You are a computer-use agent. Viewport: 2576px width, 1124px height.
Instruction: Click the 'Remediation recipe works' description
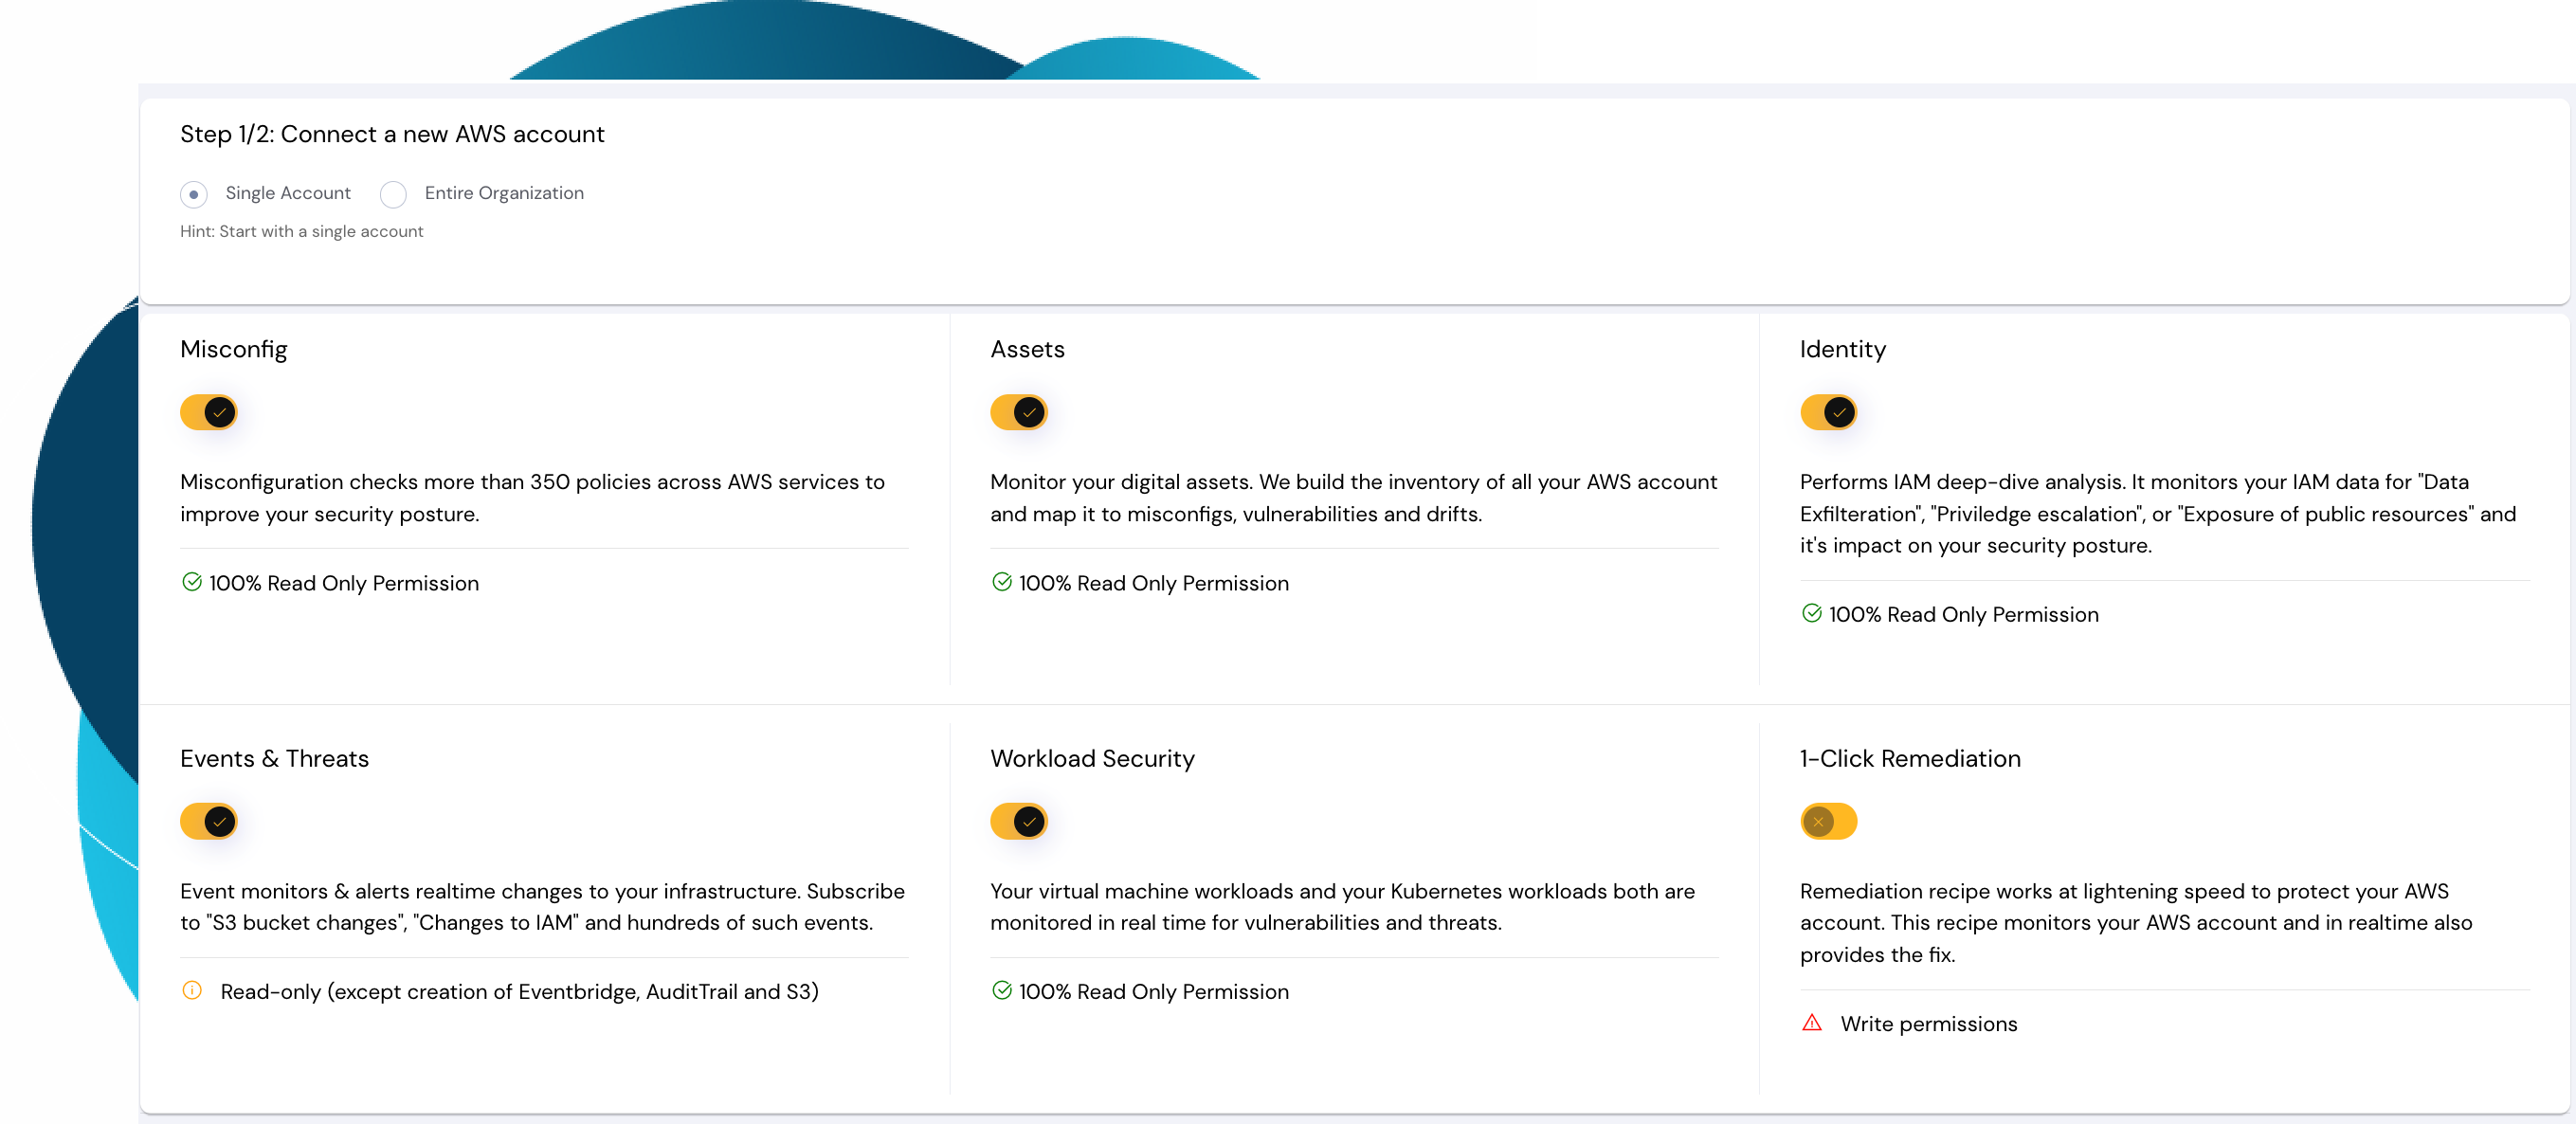coord(2136,922)
